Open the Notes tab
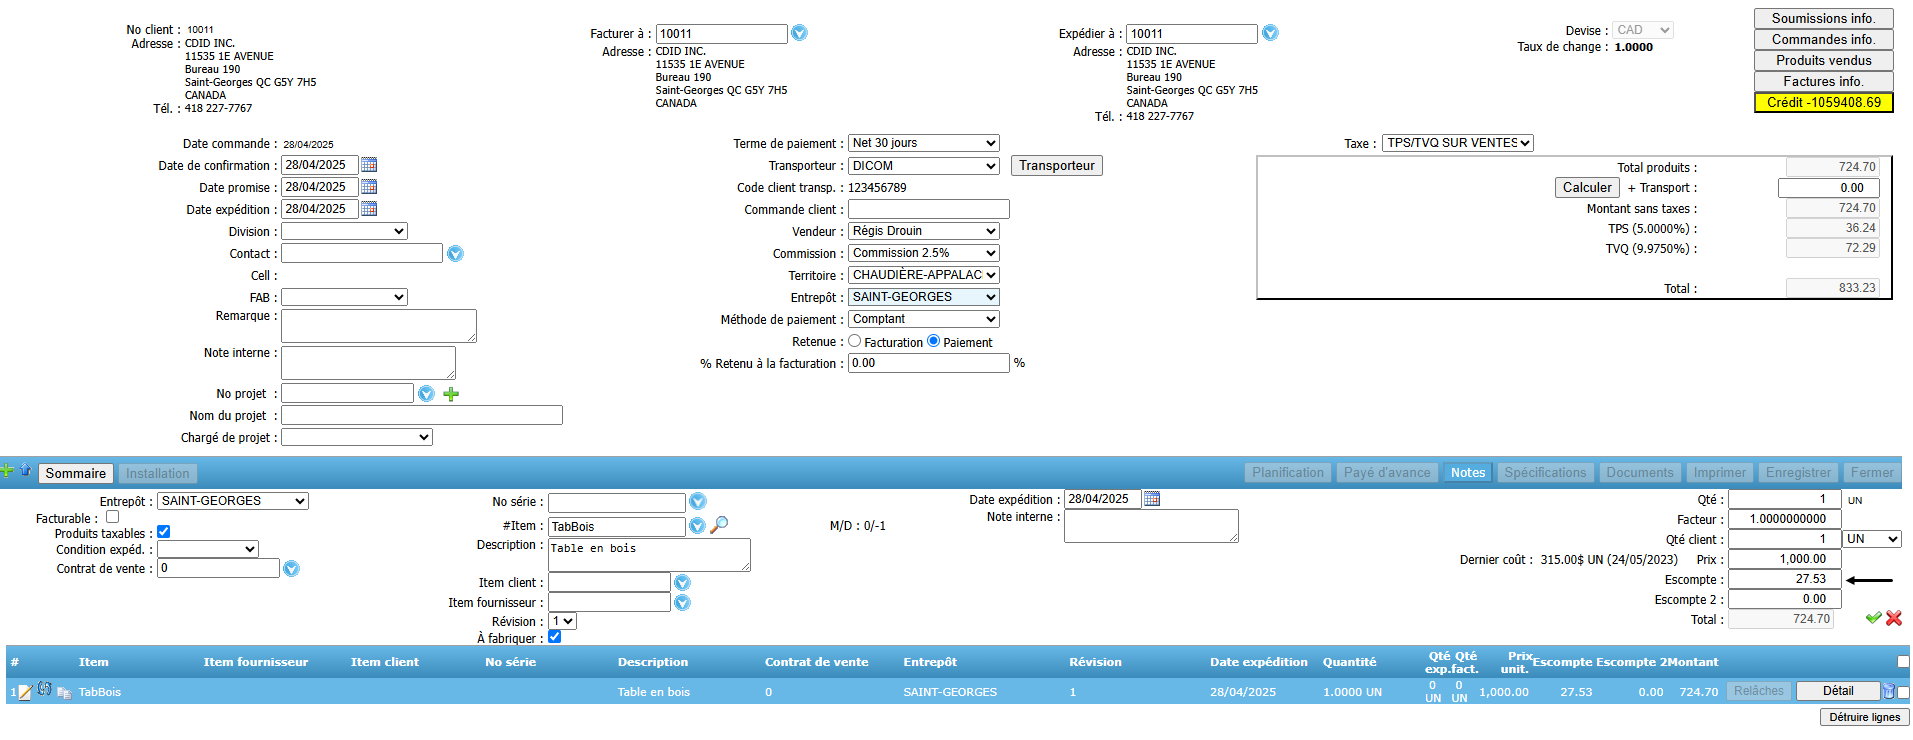The height and width of the screenshot is (740, 1913). pos(1467,473)
